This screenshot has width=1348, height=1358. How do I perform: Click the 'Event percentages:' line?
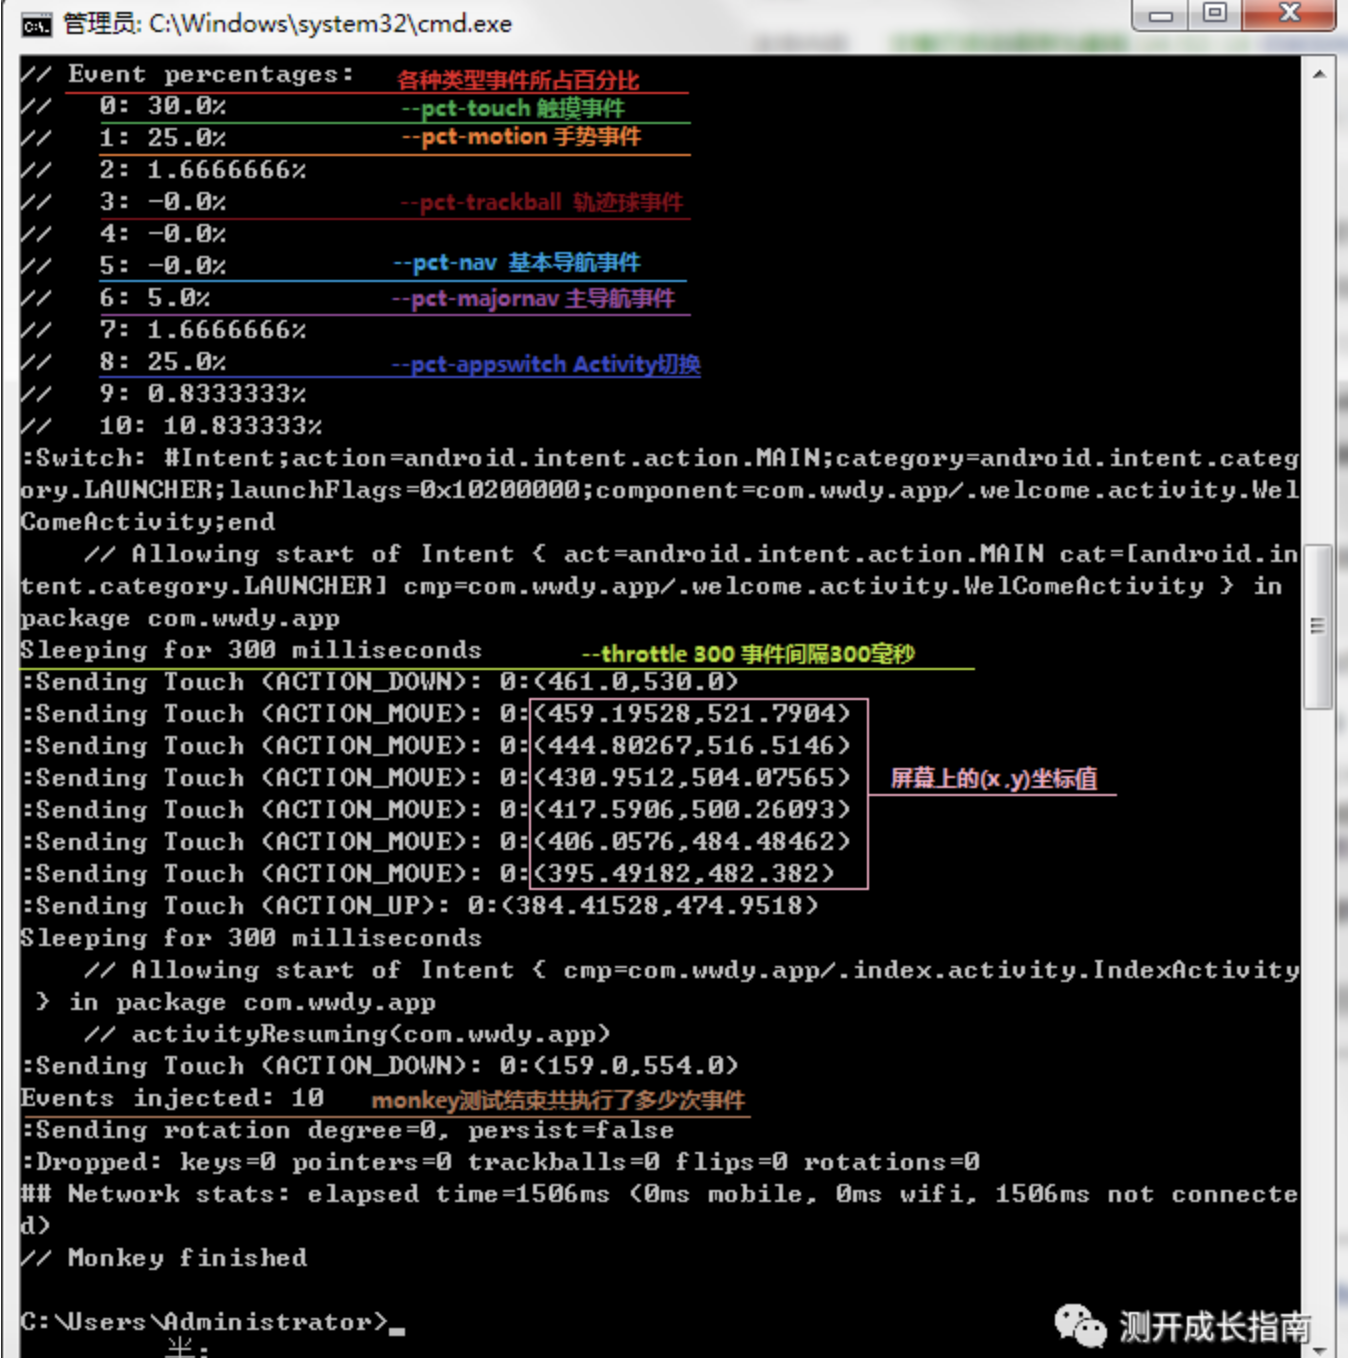click(x=187, y=75)
